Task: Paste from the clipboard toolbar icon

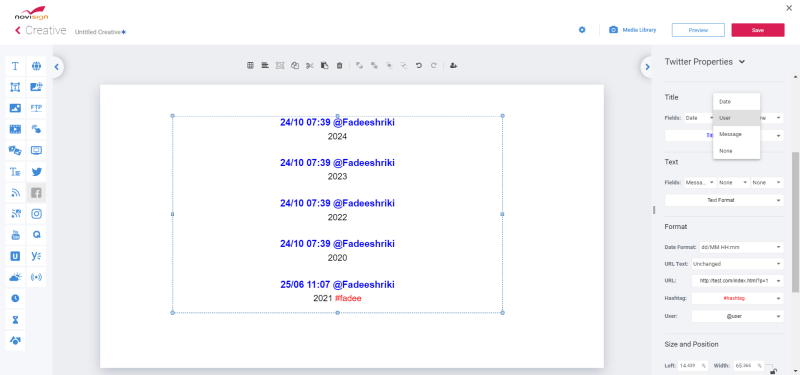Action: pyautogui.click(x=324, y=65)
